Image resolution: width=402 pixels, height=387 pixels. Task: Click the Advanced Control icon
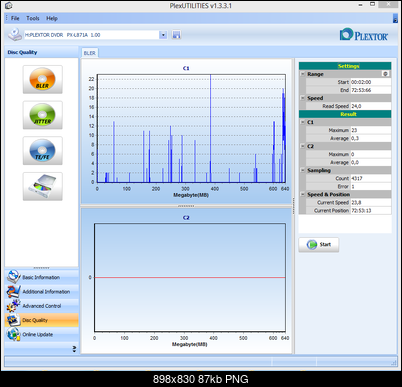pos(14,306)
